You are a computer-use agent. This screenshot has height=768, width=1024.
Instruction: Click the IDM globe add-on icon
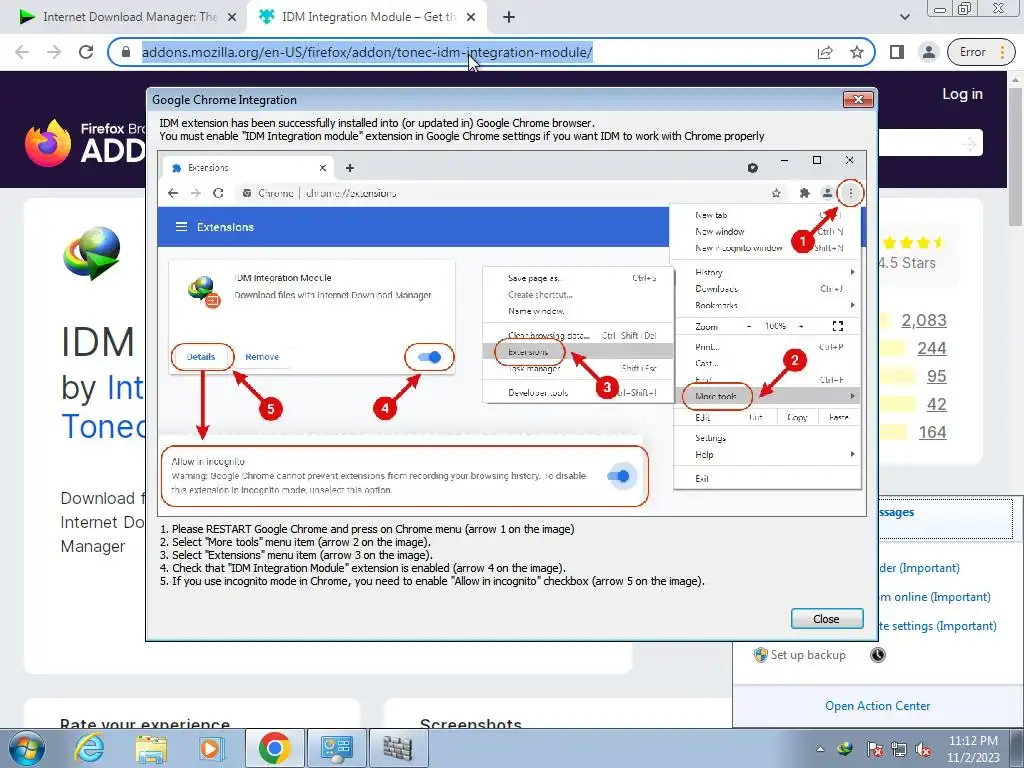[91, 253]
